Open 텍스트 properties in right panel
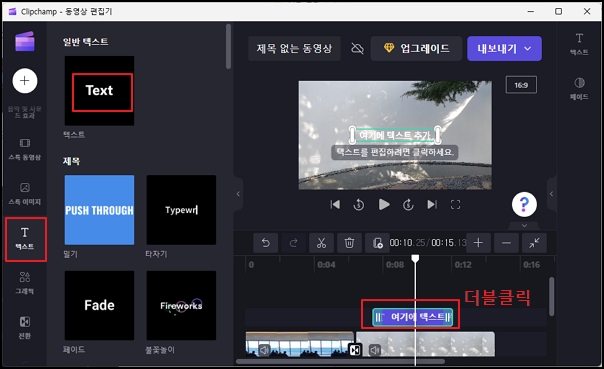The image size is (604, 369). 579,44
